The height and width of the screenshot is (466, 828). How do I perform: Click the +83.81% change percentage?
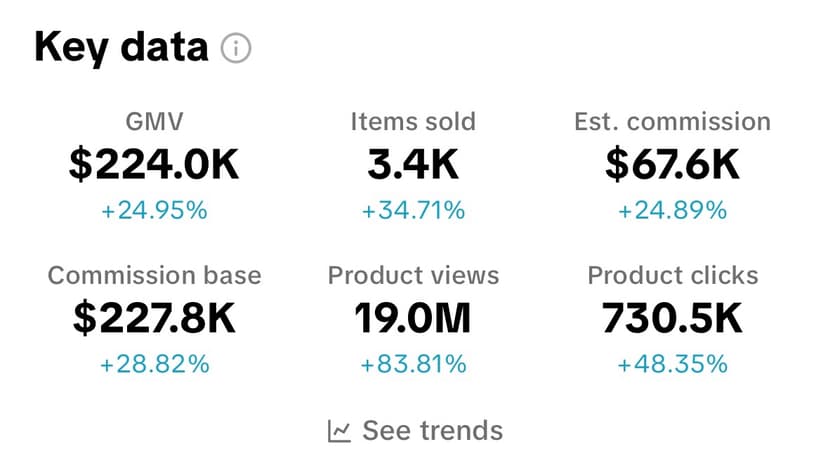(413, 364)
